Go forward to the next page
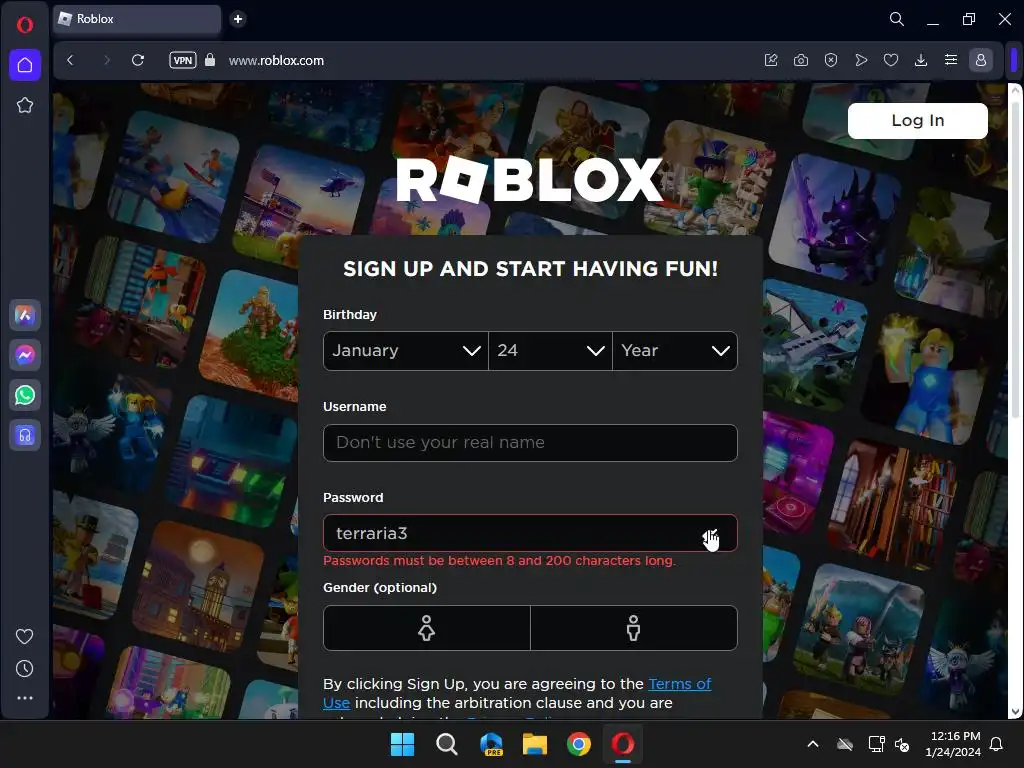Screen dimensions: 1024x768 (x=106, y=60)
